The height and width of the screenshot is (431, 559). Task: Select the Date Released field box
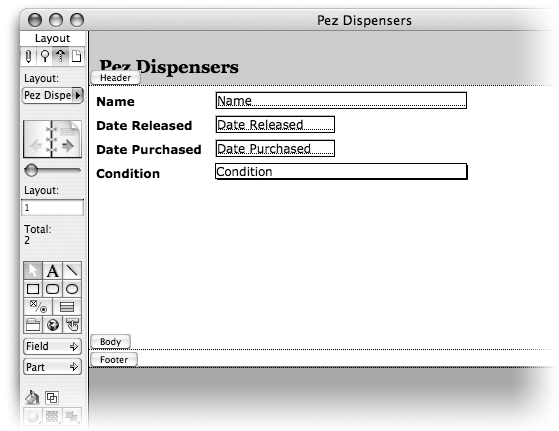pyautogui.click(x=275, y=124)
